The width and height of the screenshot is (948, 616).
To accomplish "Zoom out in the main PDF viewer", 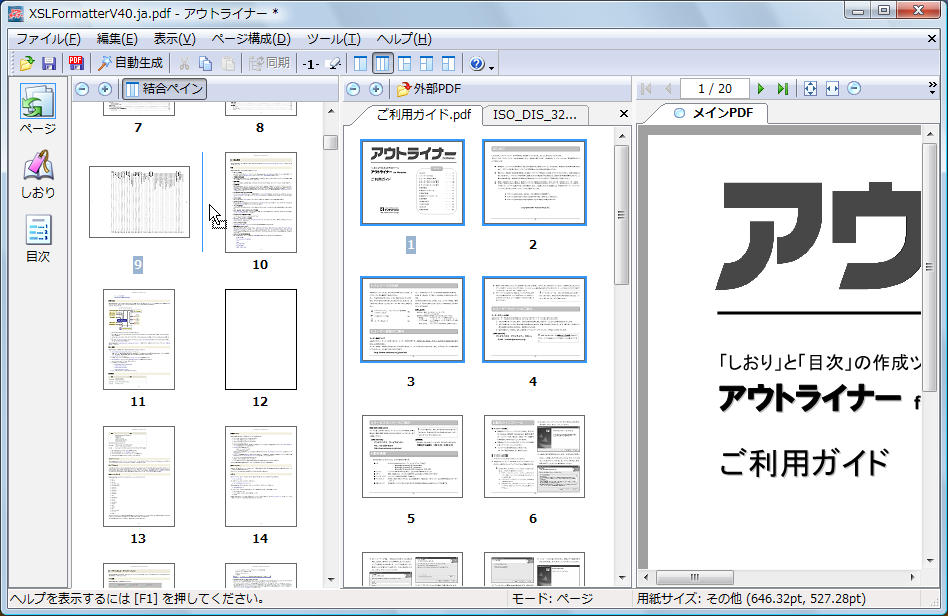I will coord(854,89).
